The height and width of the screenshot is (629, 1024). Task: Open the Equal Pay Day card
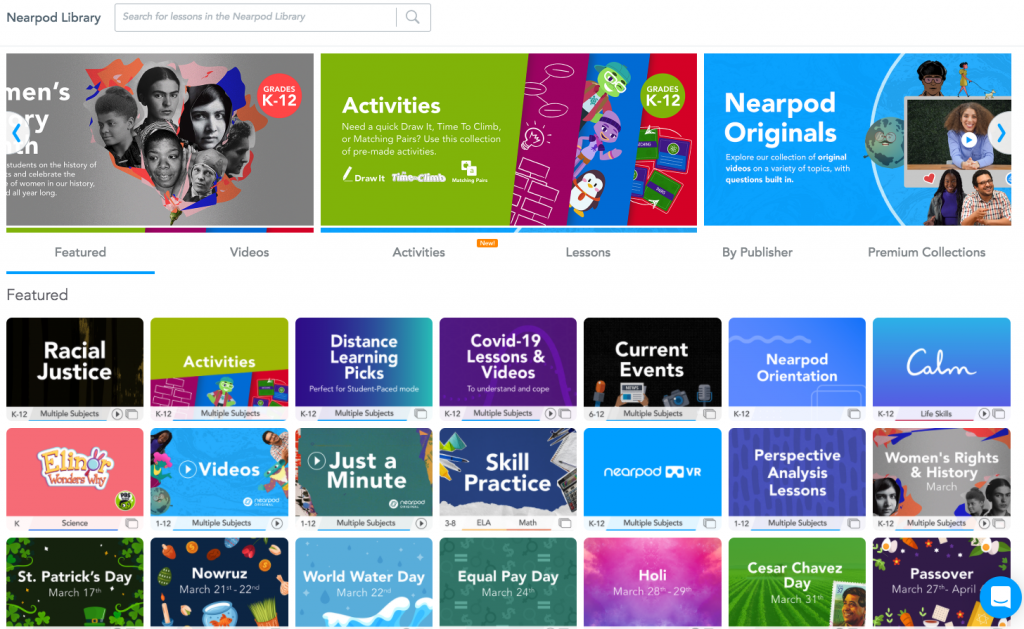(508, 583)
